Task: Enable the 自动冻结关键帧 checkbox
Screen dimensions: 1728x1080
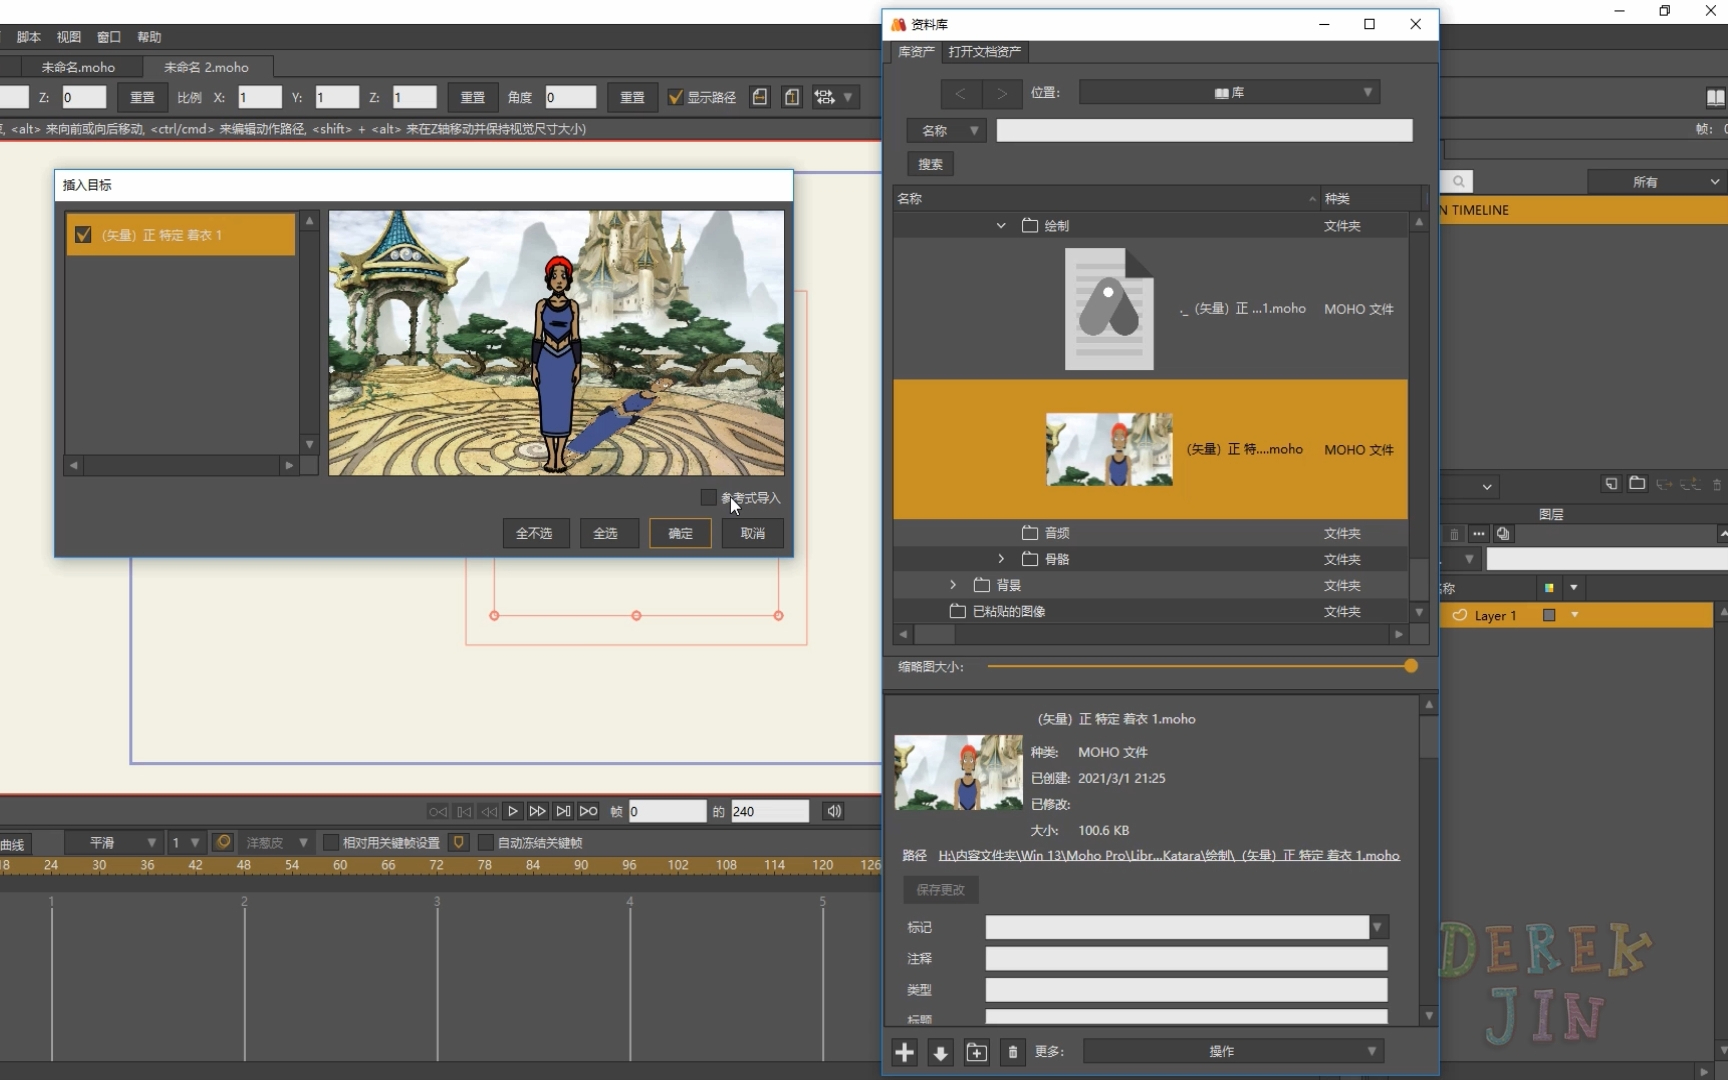Action: 486,843
